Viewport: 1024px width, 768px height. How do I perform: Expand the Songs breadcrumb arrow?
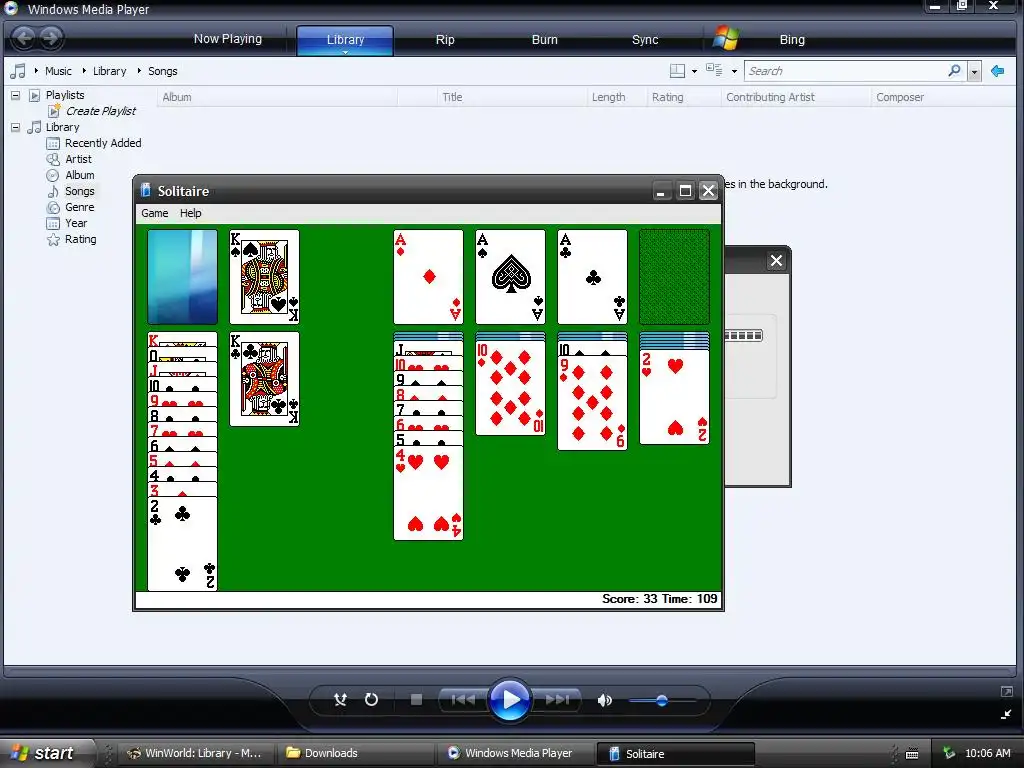[139, 71]
